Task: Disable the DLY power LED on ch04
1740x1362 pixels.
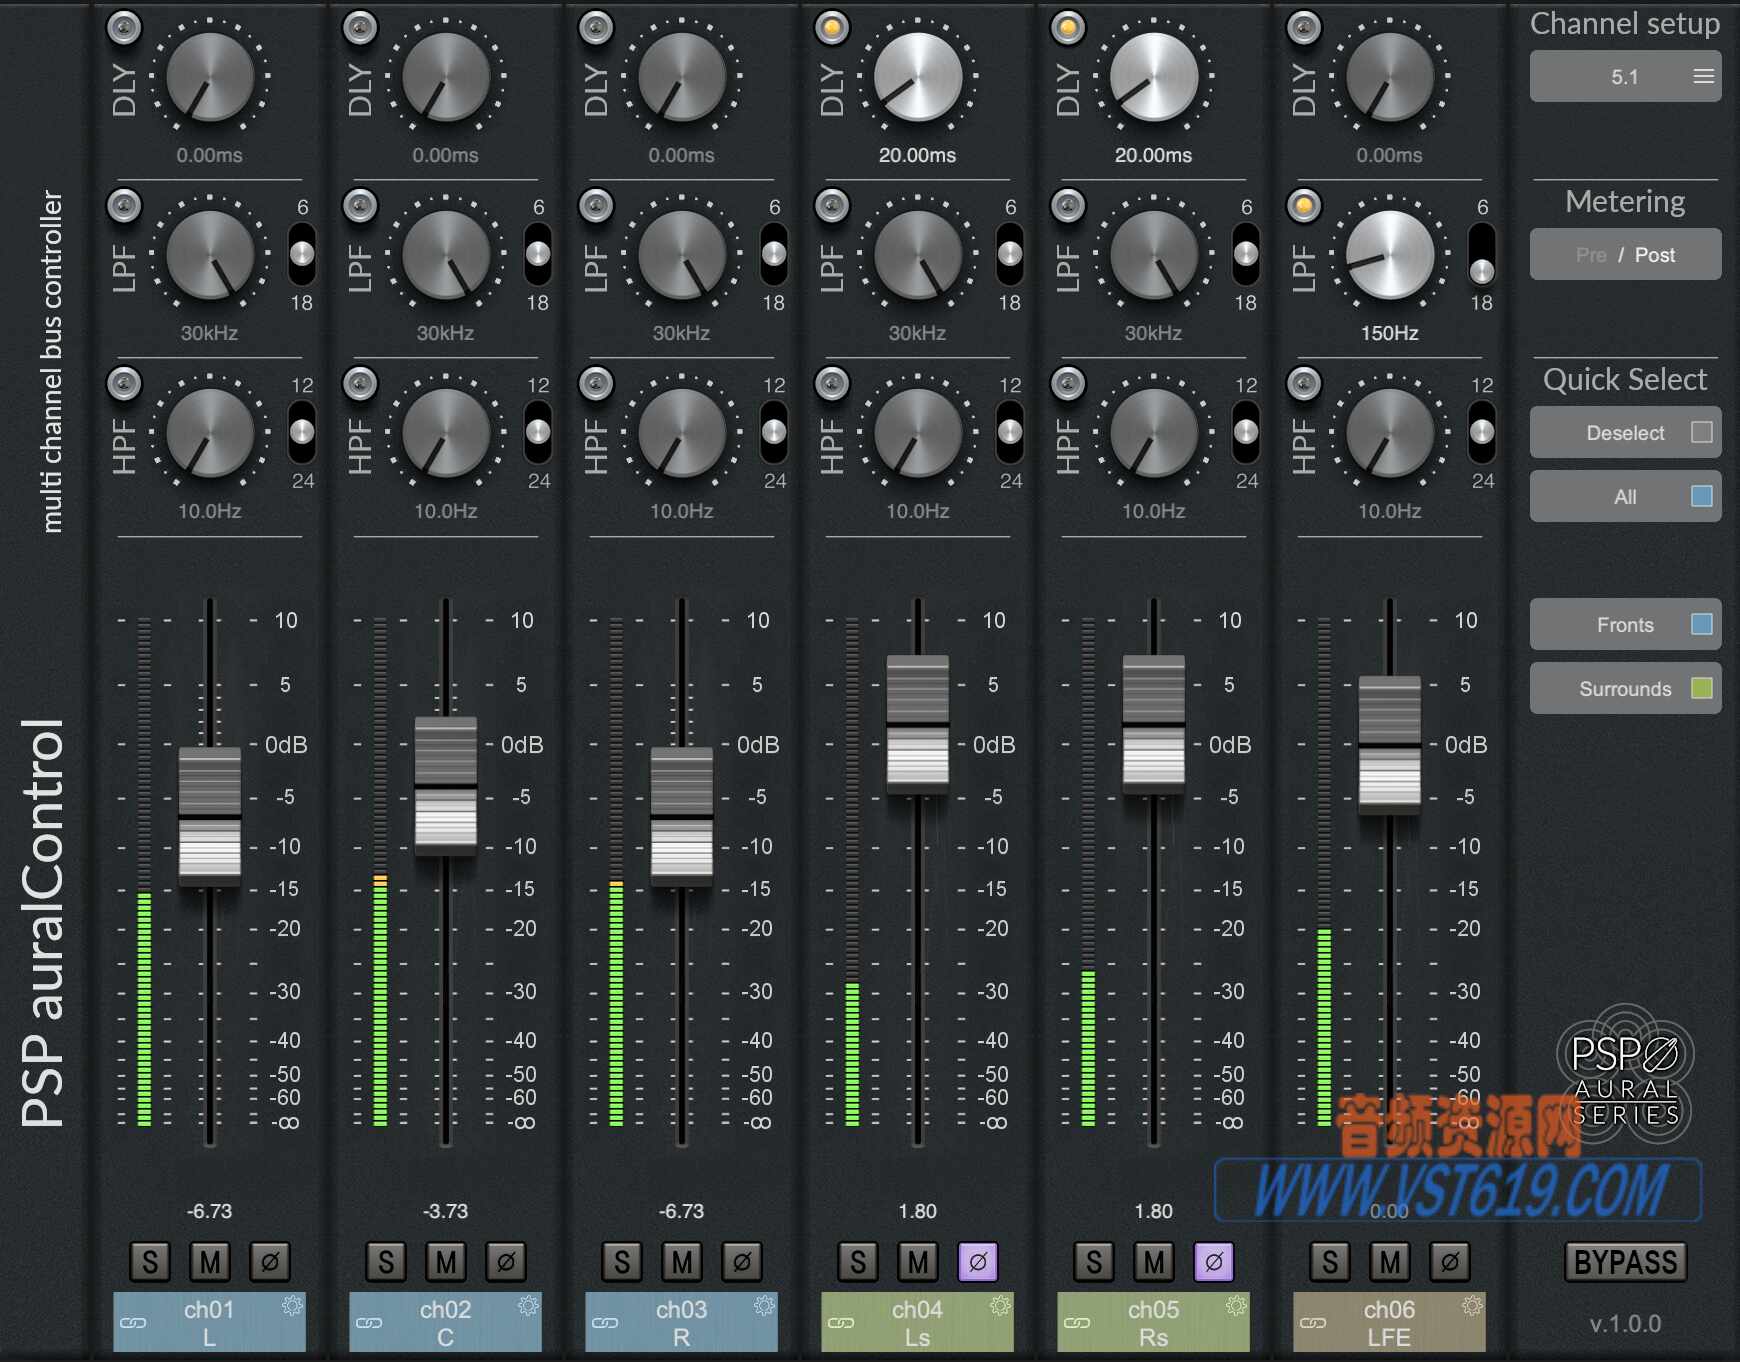Action: 832,28
